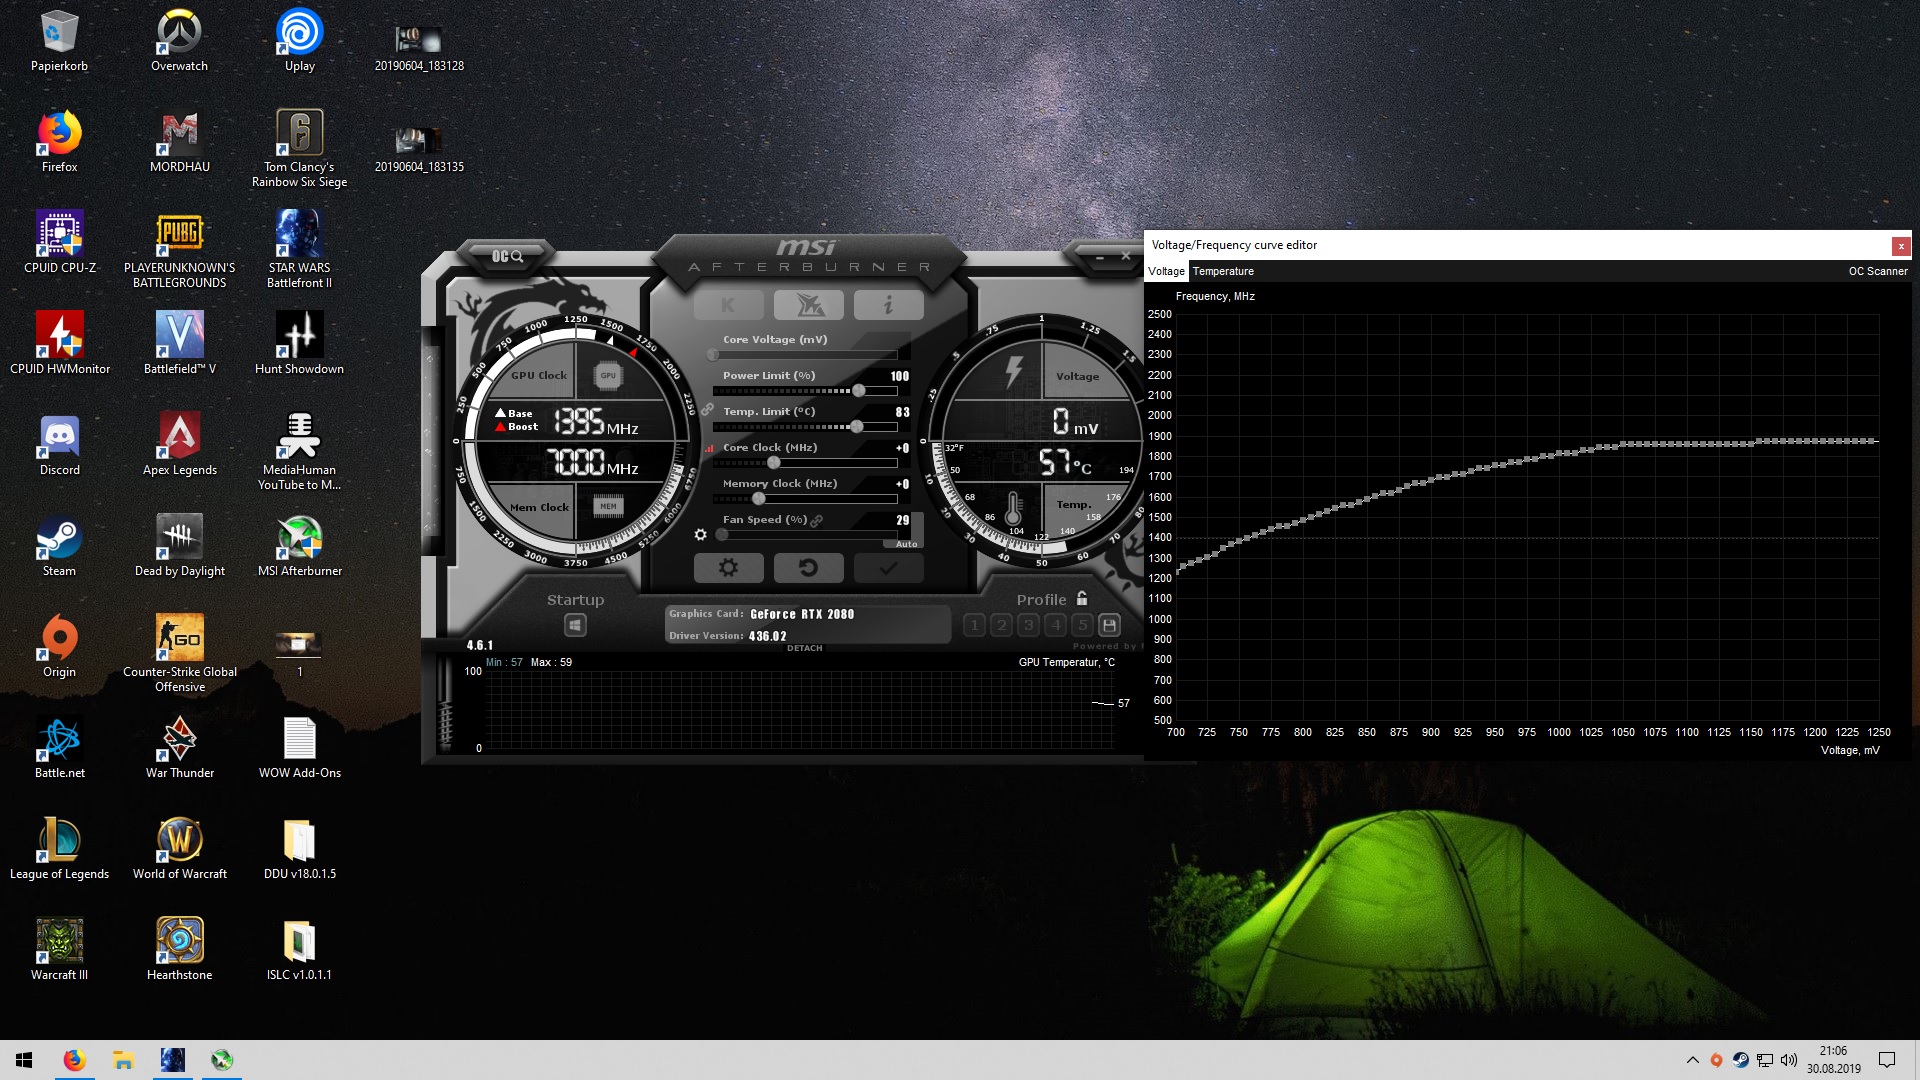Click the Power Limit slider handle
This screenshot has width=1920, height=1080.
click(x=858, y=391)
